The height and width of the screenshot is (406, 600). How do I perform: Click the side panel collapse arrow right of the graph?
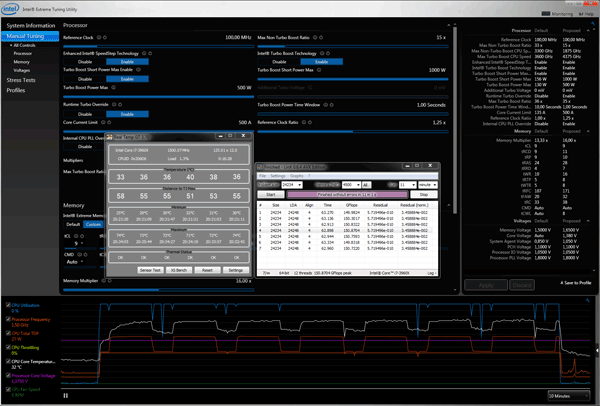pyautogui.click(x=597, y=350)
